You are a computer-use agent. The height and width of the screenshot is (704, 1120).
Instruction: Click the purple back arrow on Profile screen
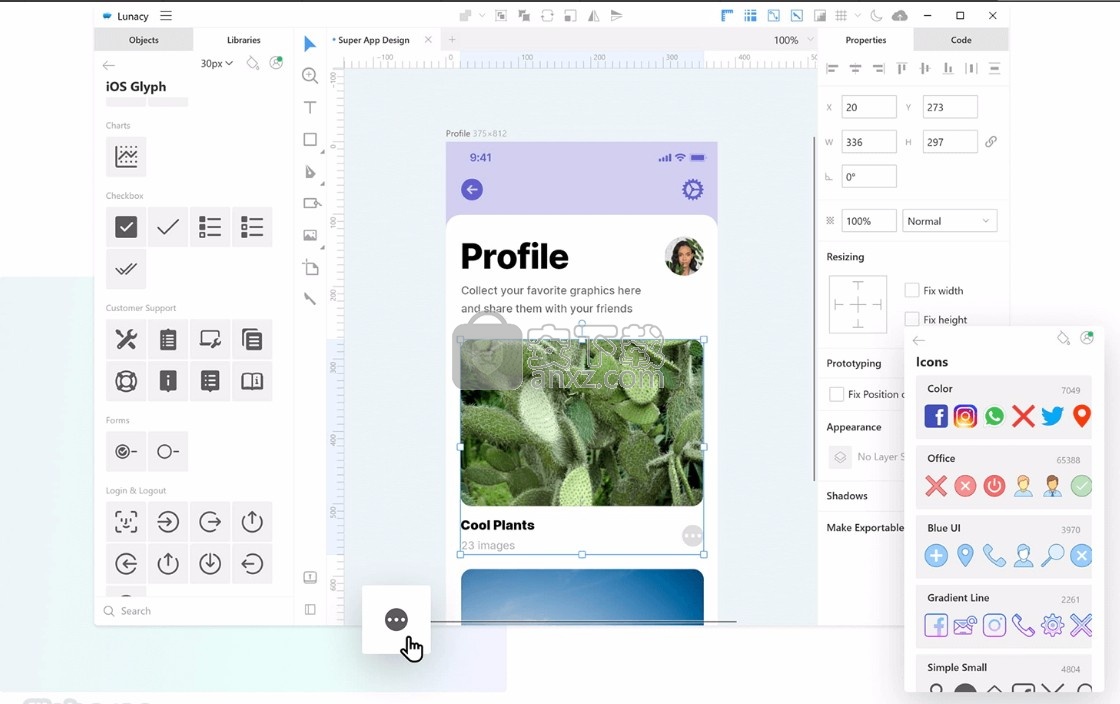(472, 190)
